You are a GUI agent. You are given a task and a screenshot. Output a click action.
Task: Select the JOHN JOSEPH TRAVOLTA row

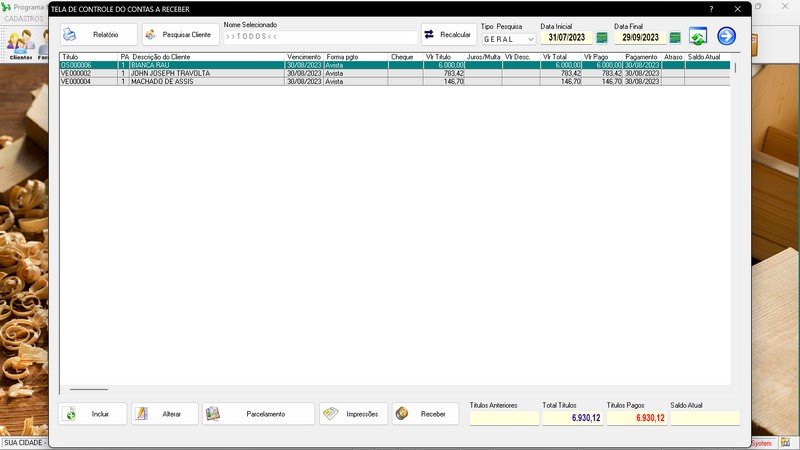(170, 73)
